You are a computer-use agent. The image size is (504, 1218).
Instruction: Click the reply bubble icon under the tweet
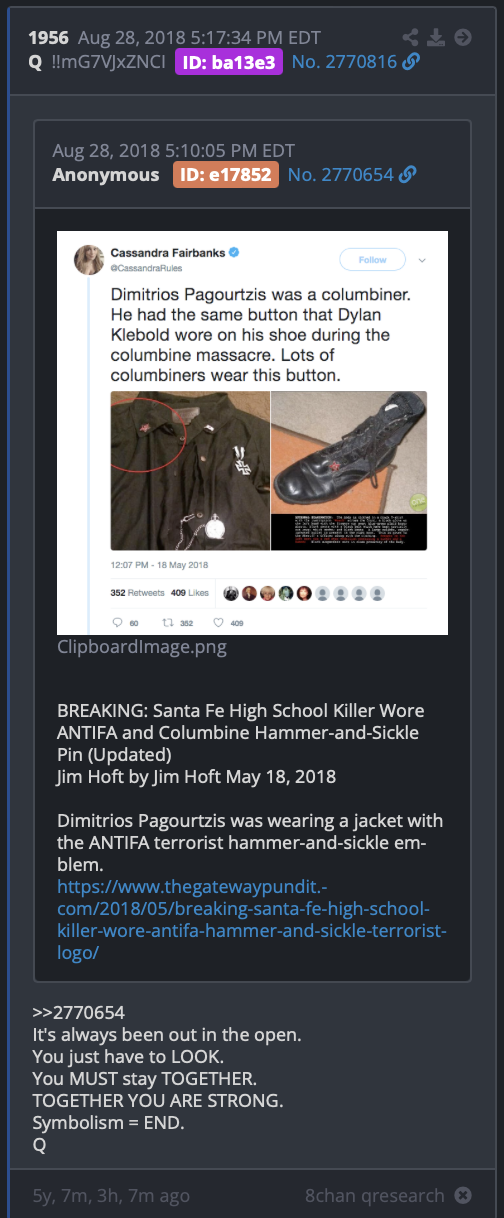coord(116,623)
